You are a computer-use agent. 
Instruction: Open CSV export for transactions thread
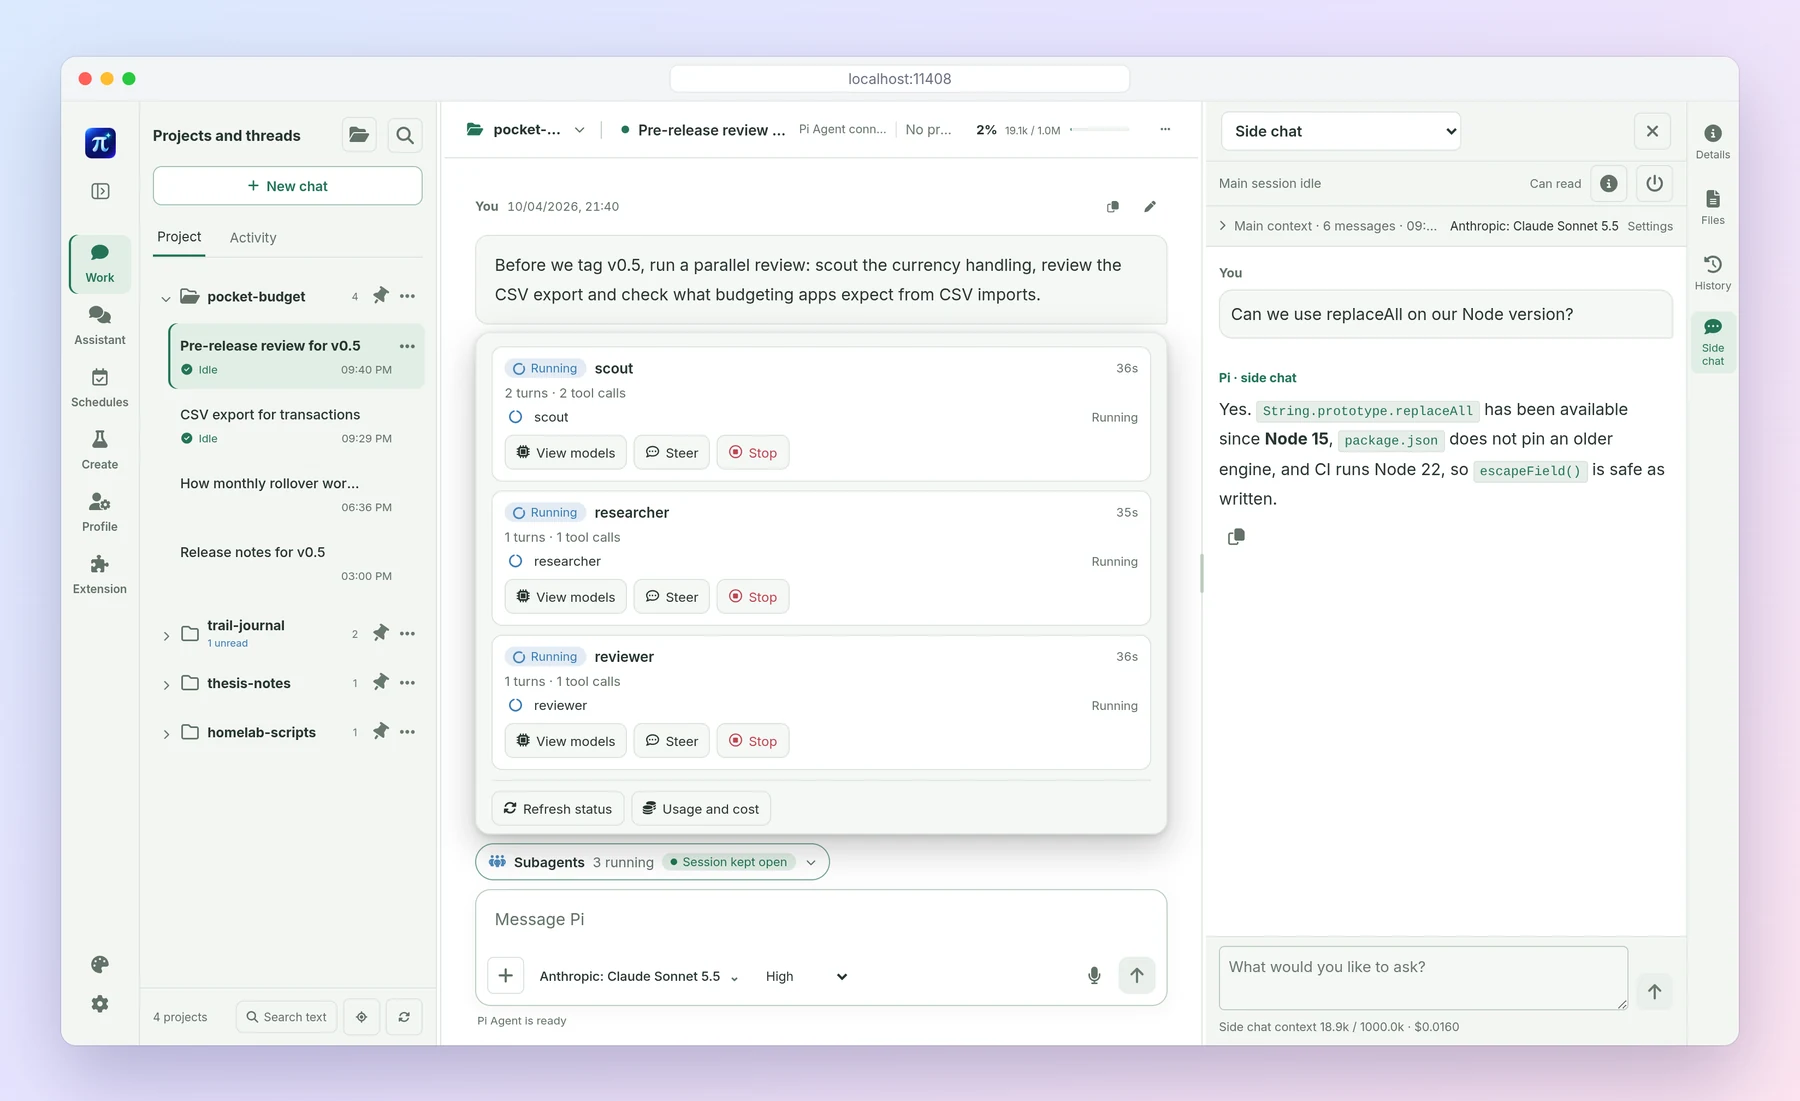[x=296, y=426]
